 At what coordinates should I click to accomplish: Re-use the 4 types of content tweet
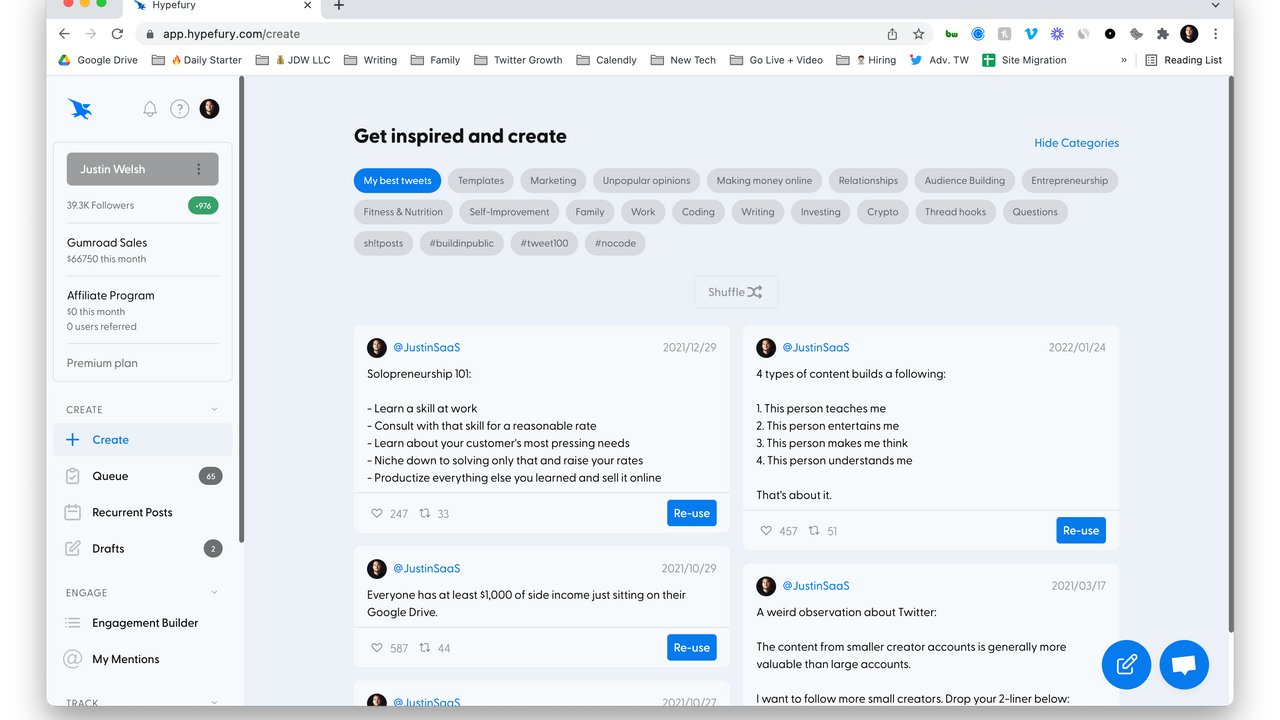coord(1081,531)
